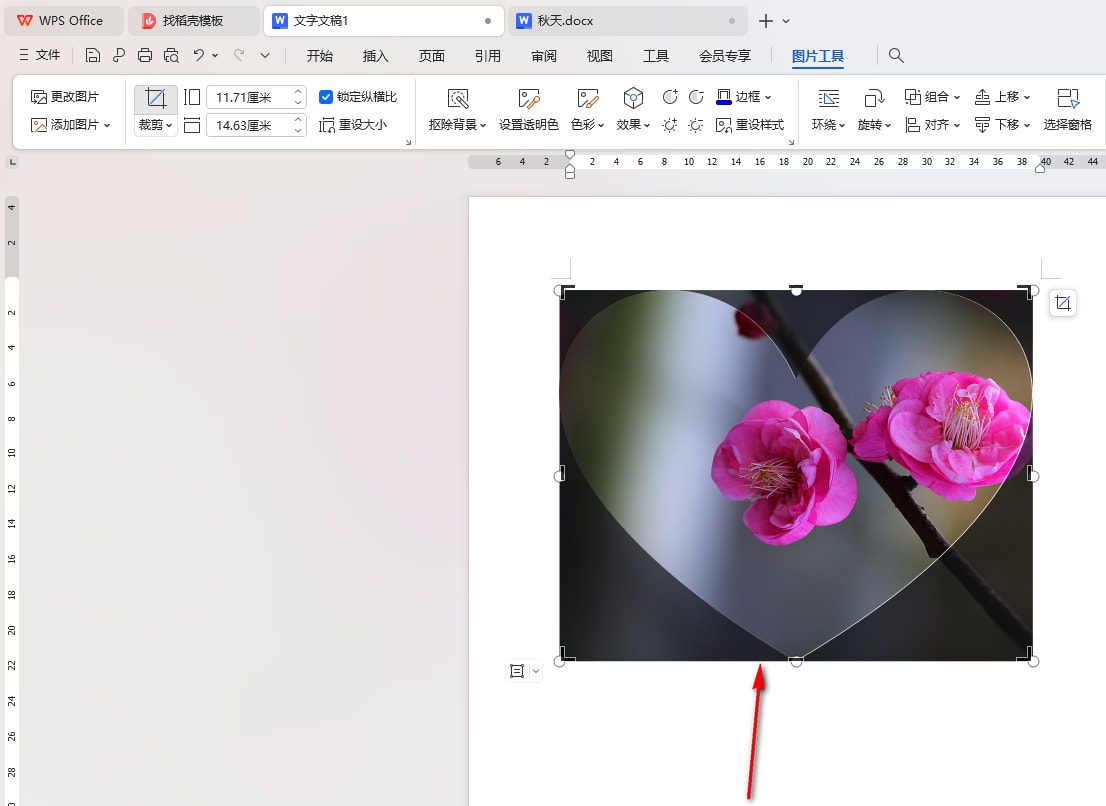Uncheck 锁定纵横比 (Lock aspect ratio)
This screenshot has height=806, width=1106.
click(326, 97)
